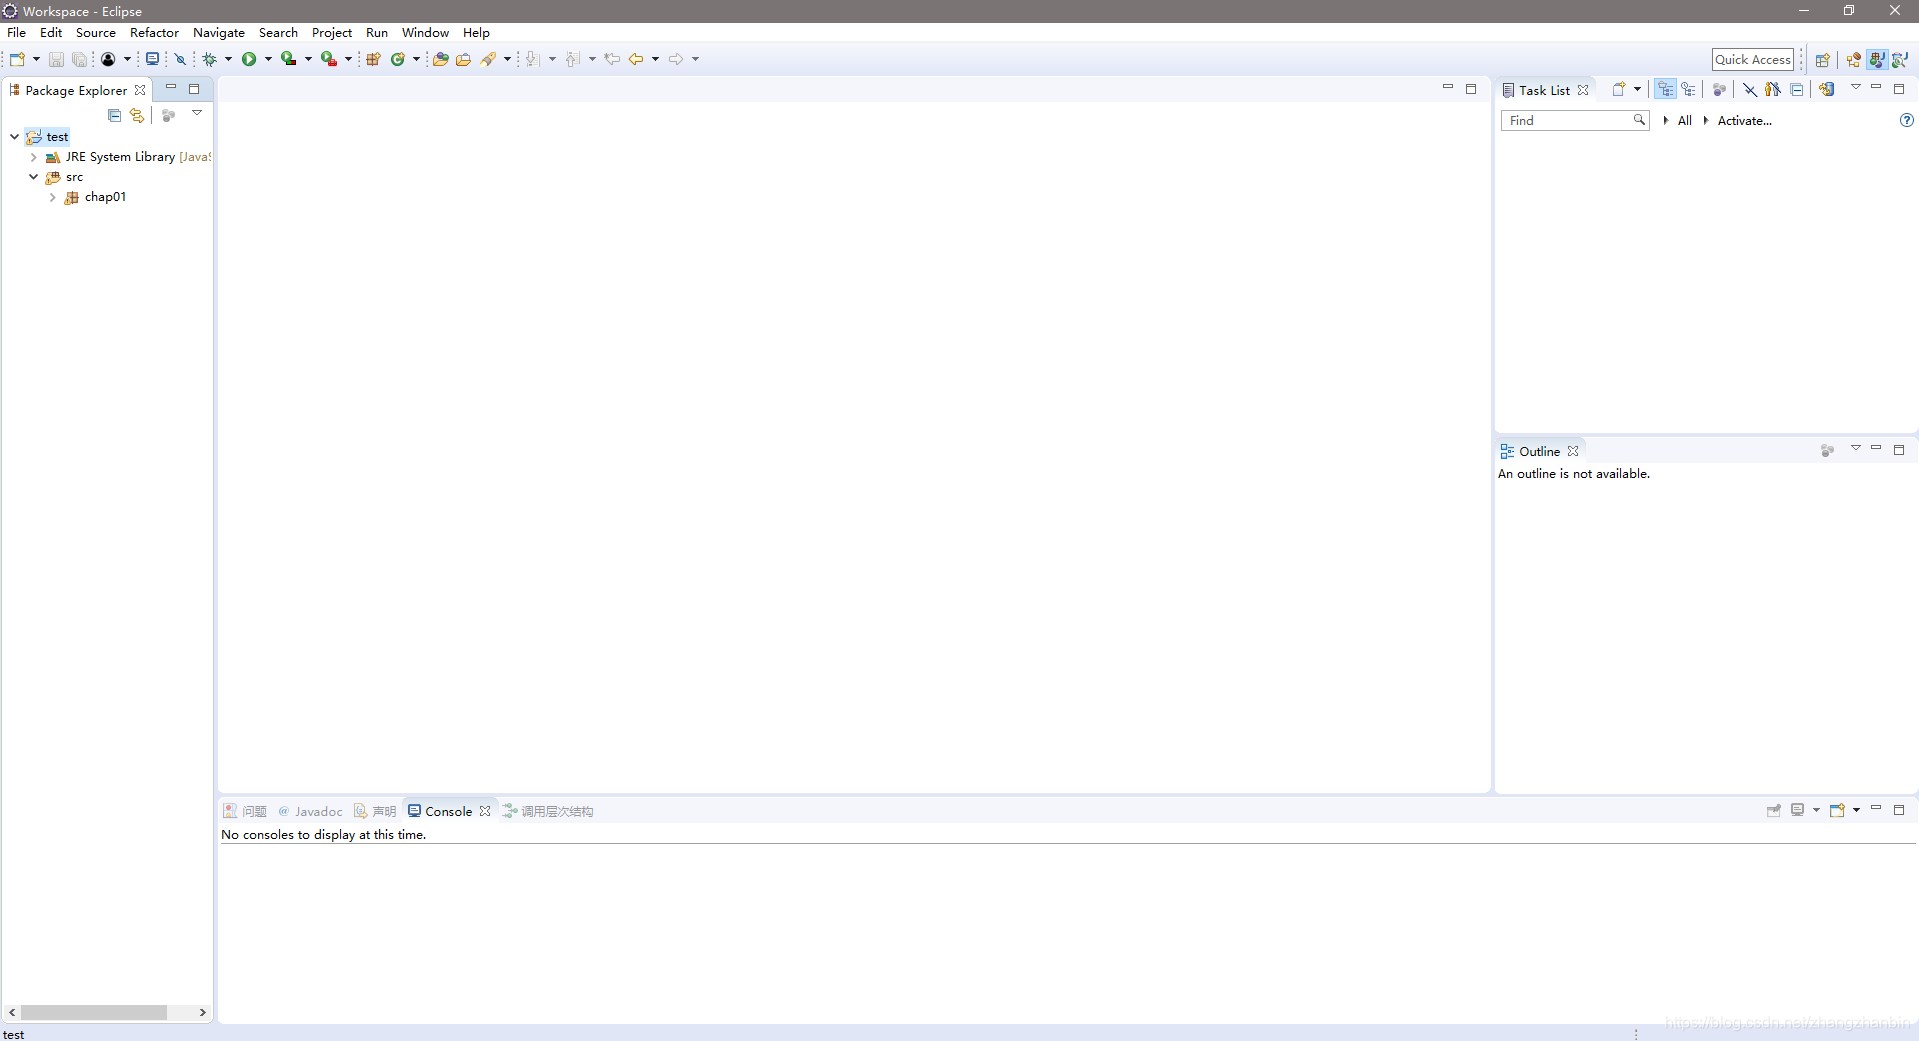Image resolution: width=1919 pixels, height=1041 pixels.
Task: Switch to the Javadoc tab
Action: point(310,811)
